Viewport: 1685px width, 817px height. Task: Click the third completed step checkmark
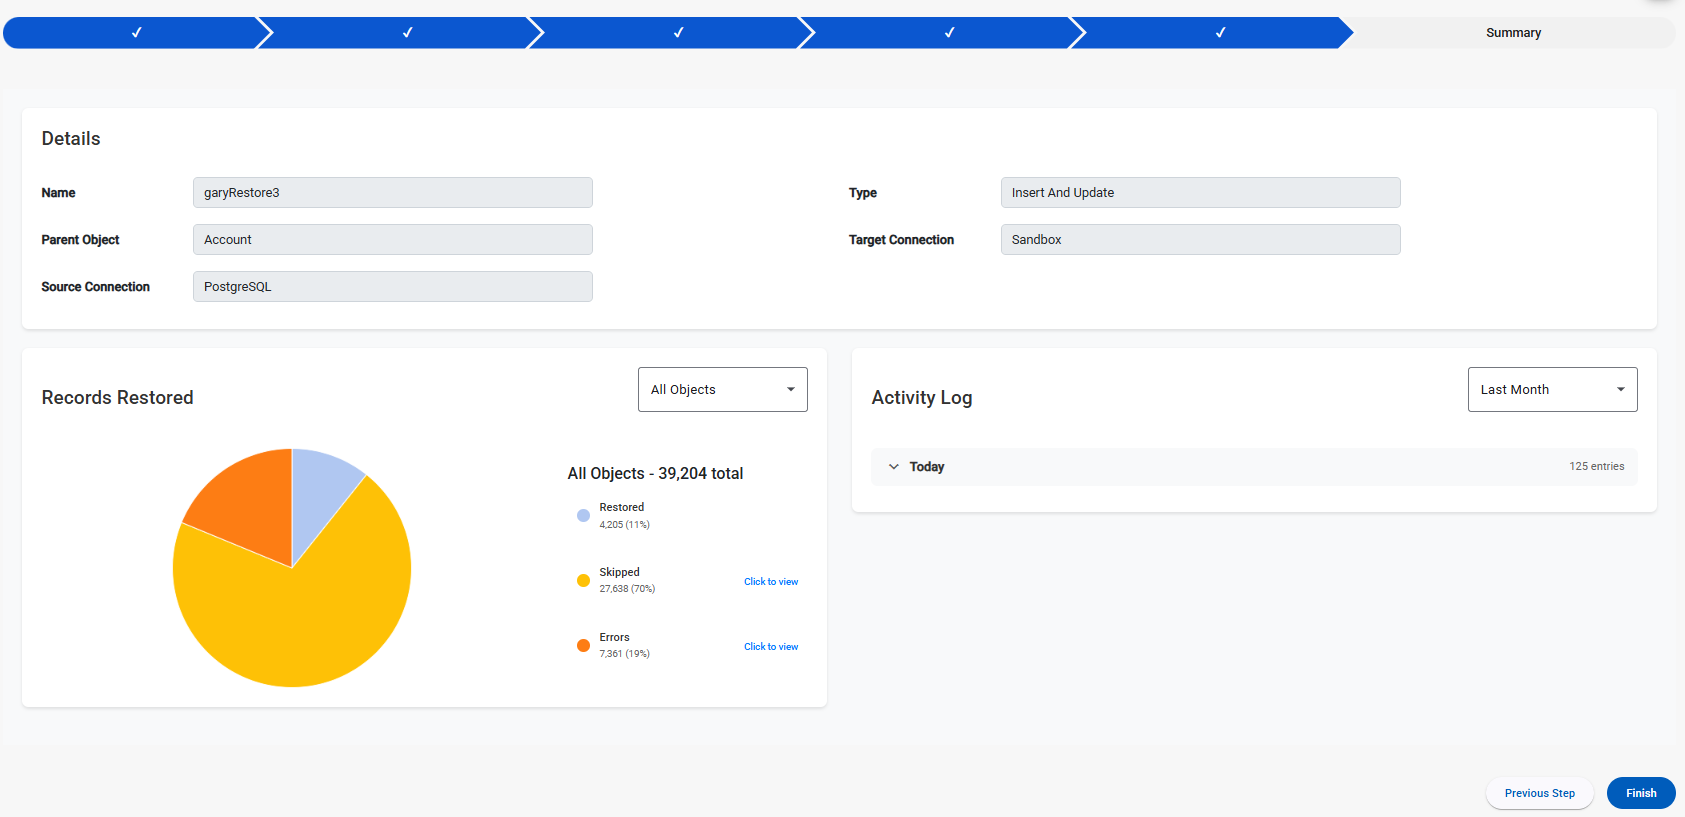[678, 33]
